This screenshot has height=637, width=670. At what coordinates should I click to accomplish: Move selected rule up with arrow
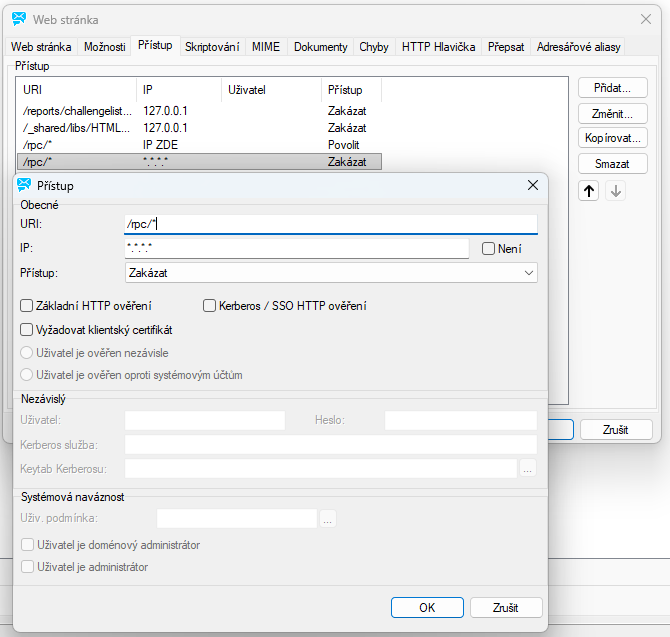(x=588, y=191)
